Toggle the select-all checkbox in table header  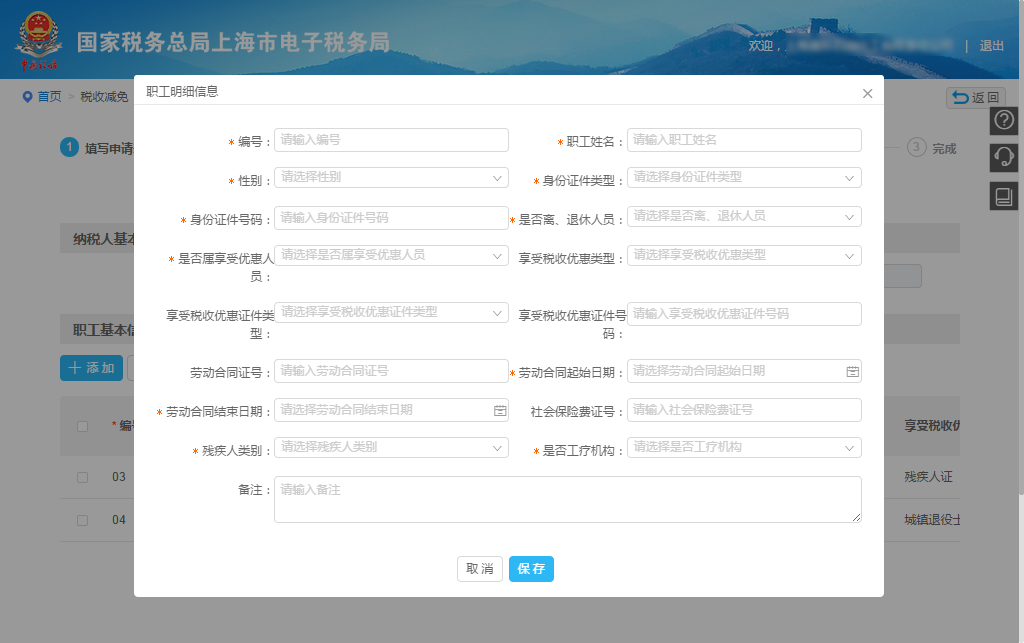[x=82, y=425]
